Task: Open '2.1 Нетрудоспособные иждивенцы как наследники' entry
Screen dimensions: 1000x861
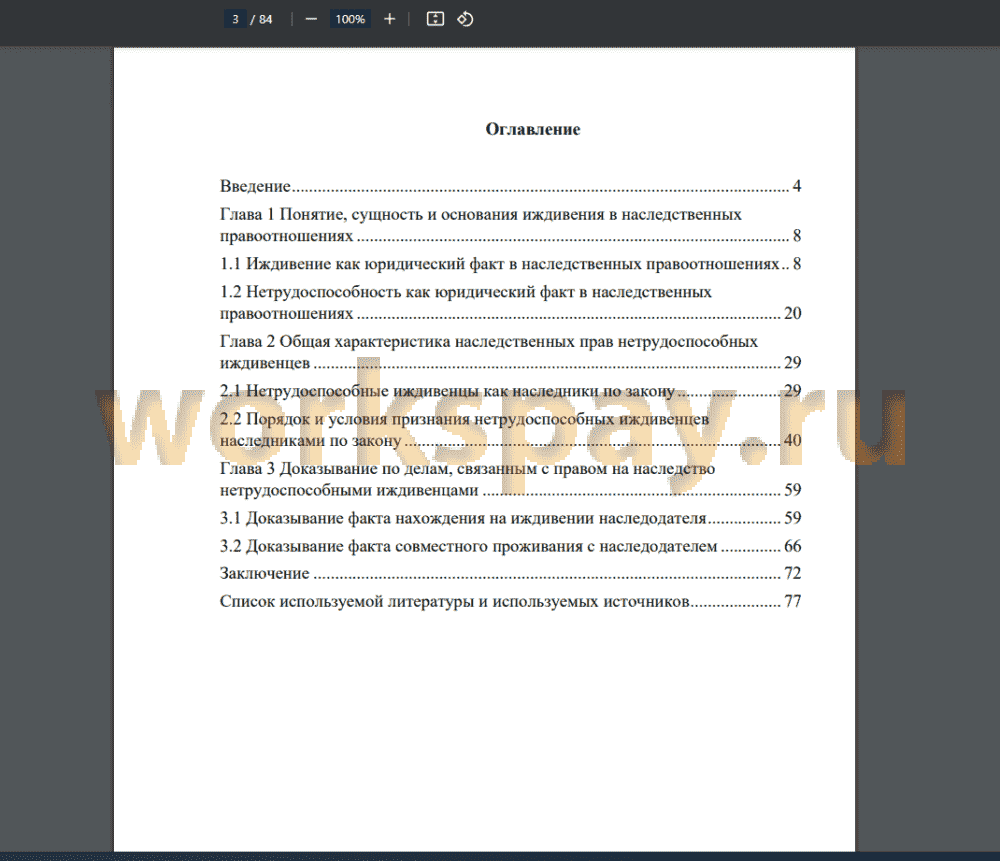Action: tap(510, 391)
